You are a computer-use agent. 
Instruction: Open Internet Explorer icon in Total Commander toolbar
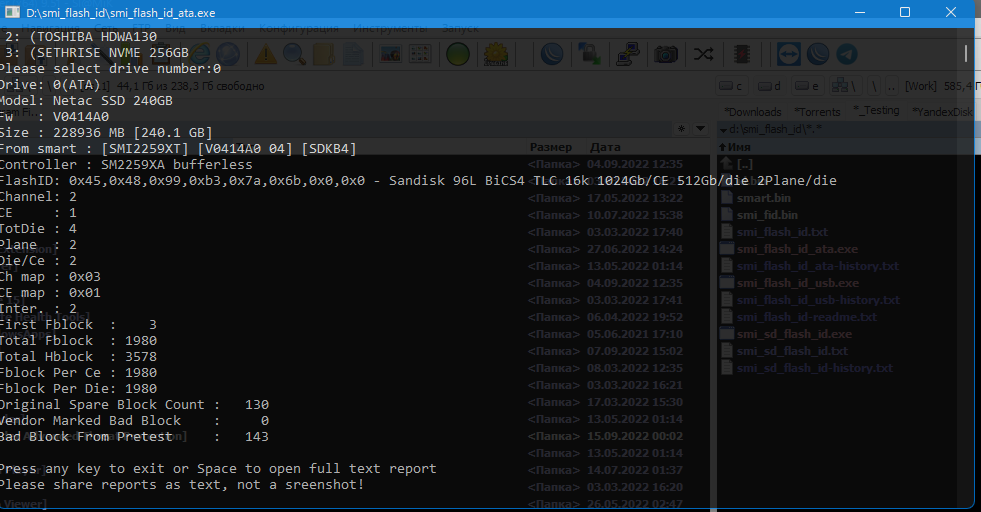click(x=200, y=54)
